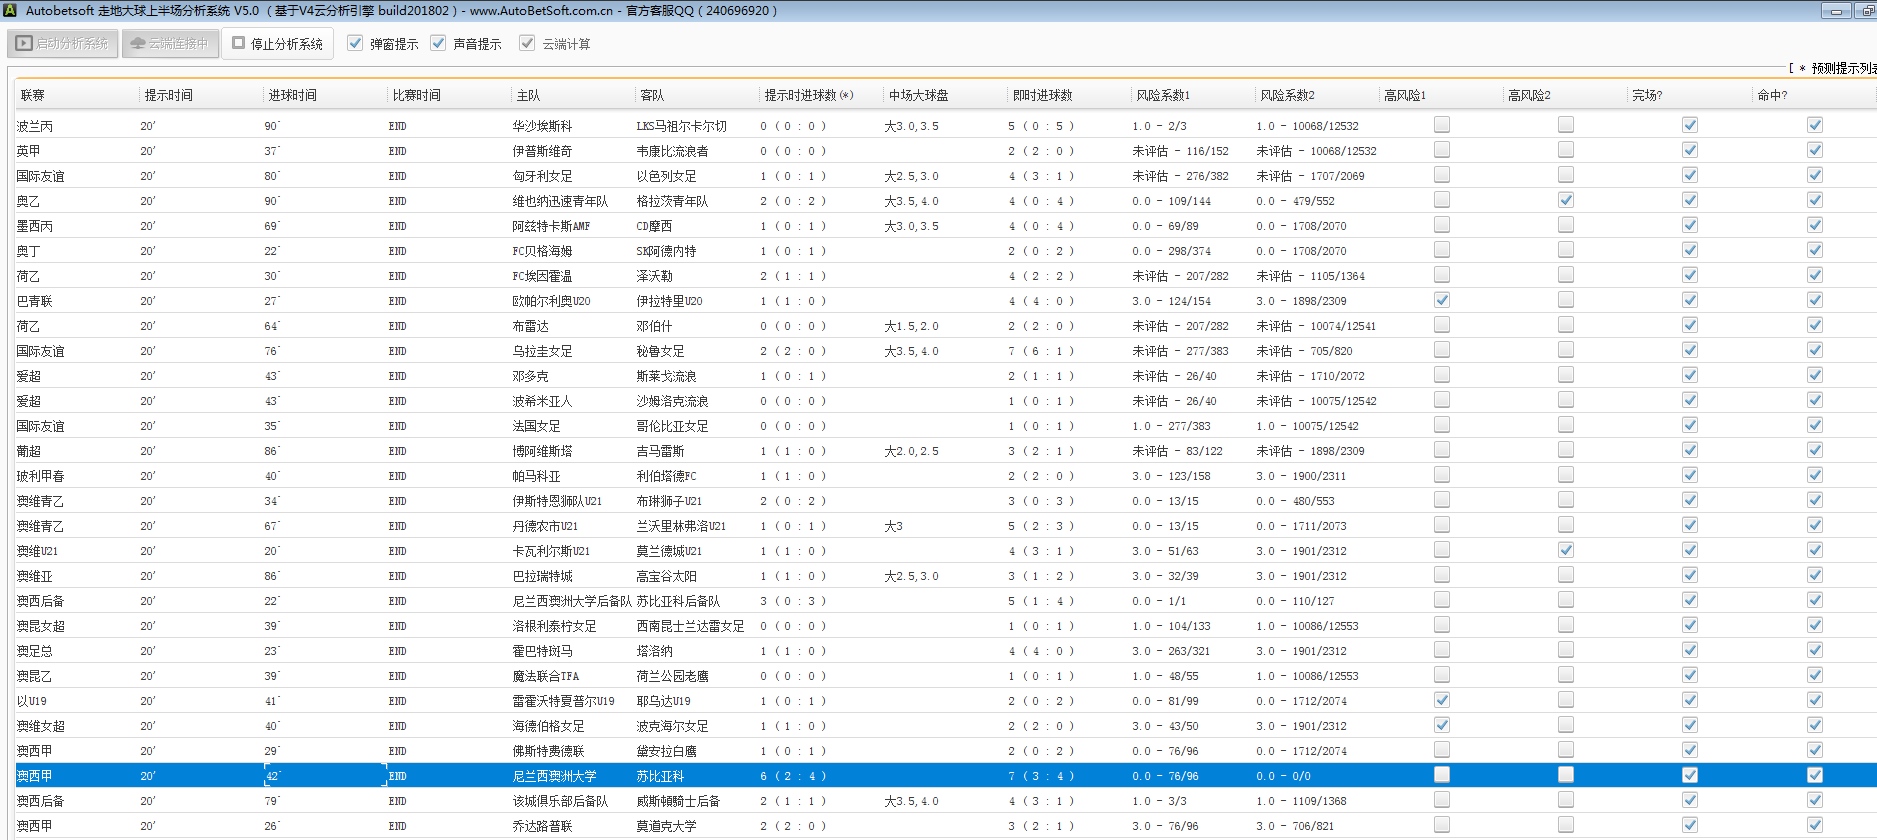Click the cloud icon on 云端连接中
The width and height of the screenshot is (1877, 840).
tap(138, 44)
